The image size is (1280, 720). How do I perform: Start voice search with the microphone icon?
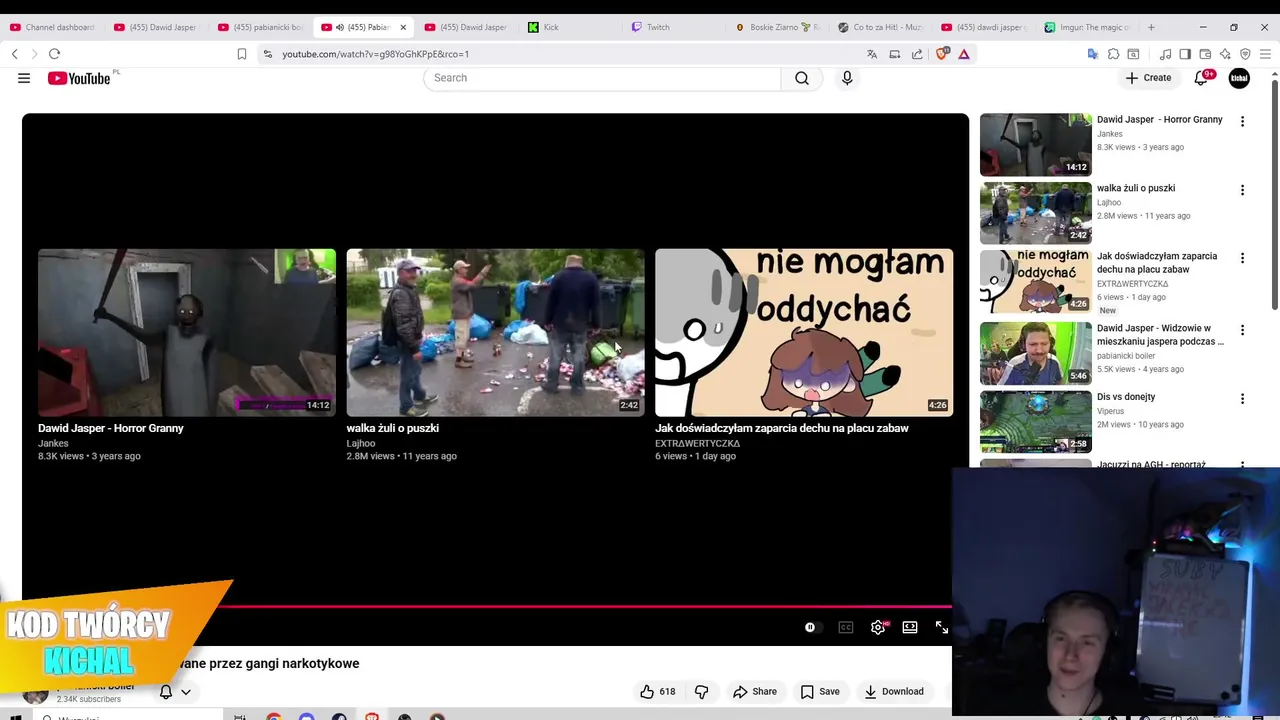tap(847, 78)
